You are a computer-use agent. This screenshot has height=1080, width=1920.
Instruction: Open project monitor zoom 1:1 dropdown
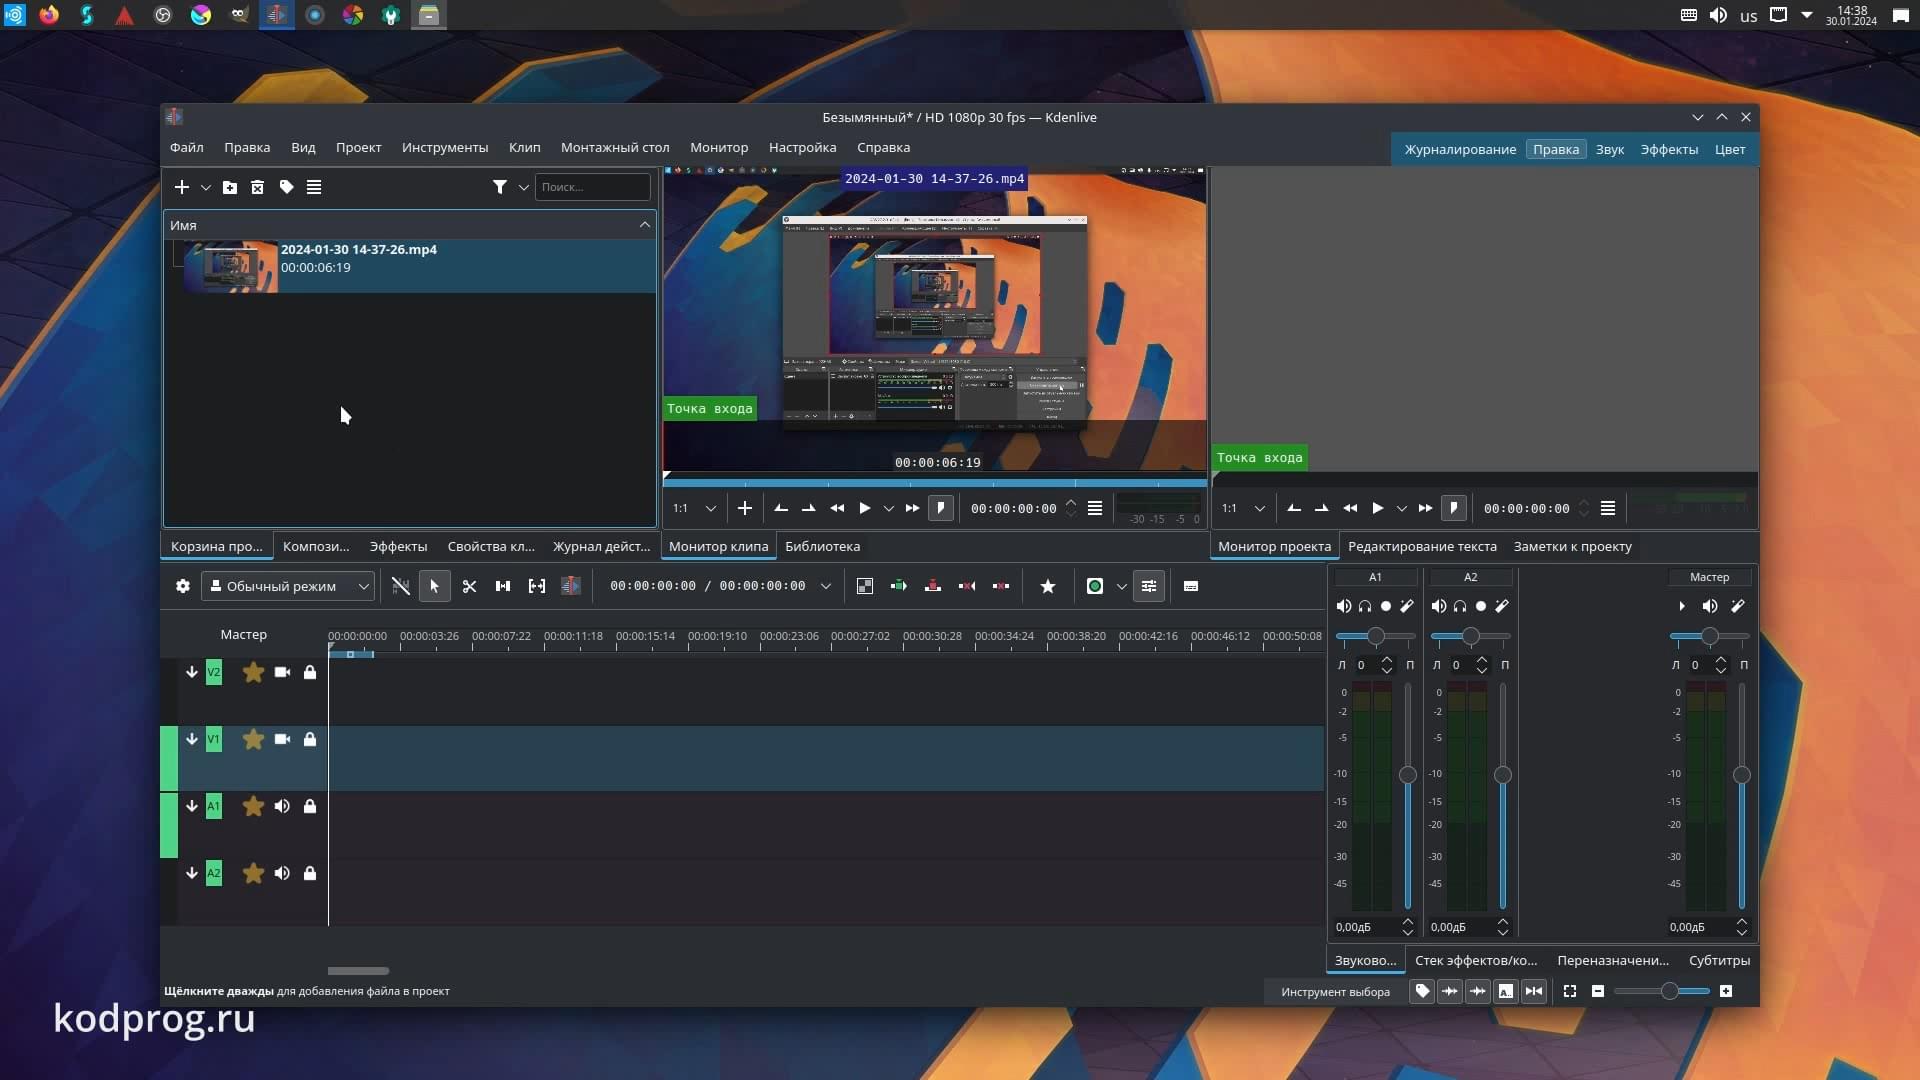tap(1244, 508)
